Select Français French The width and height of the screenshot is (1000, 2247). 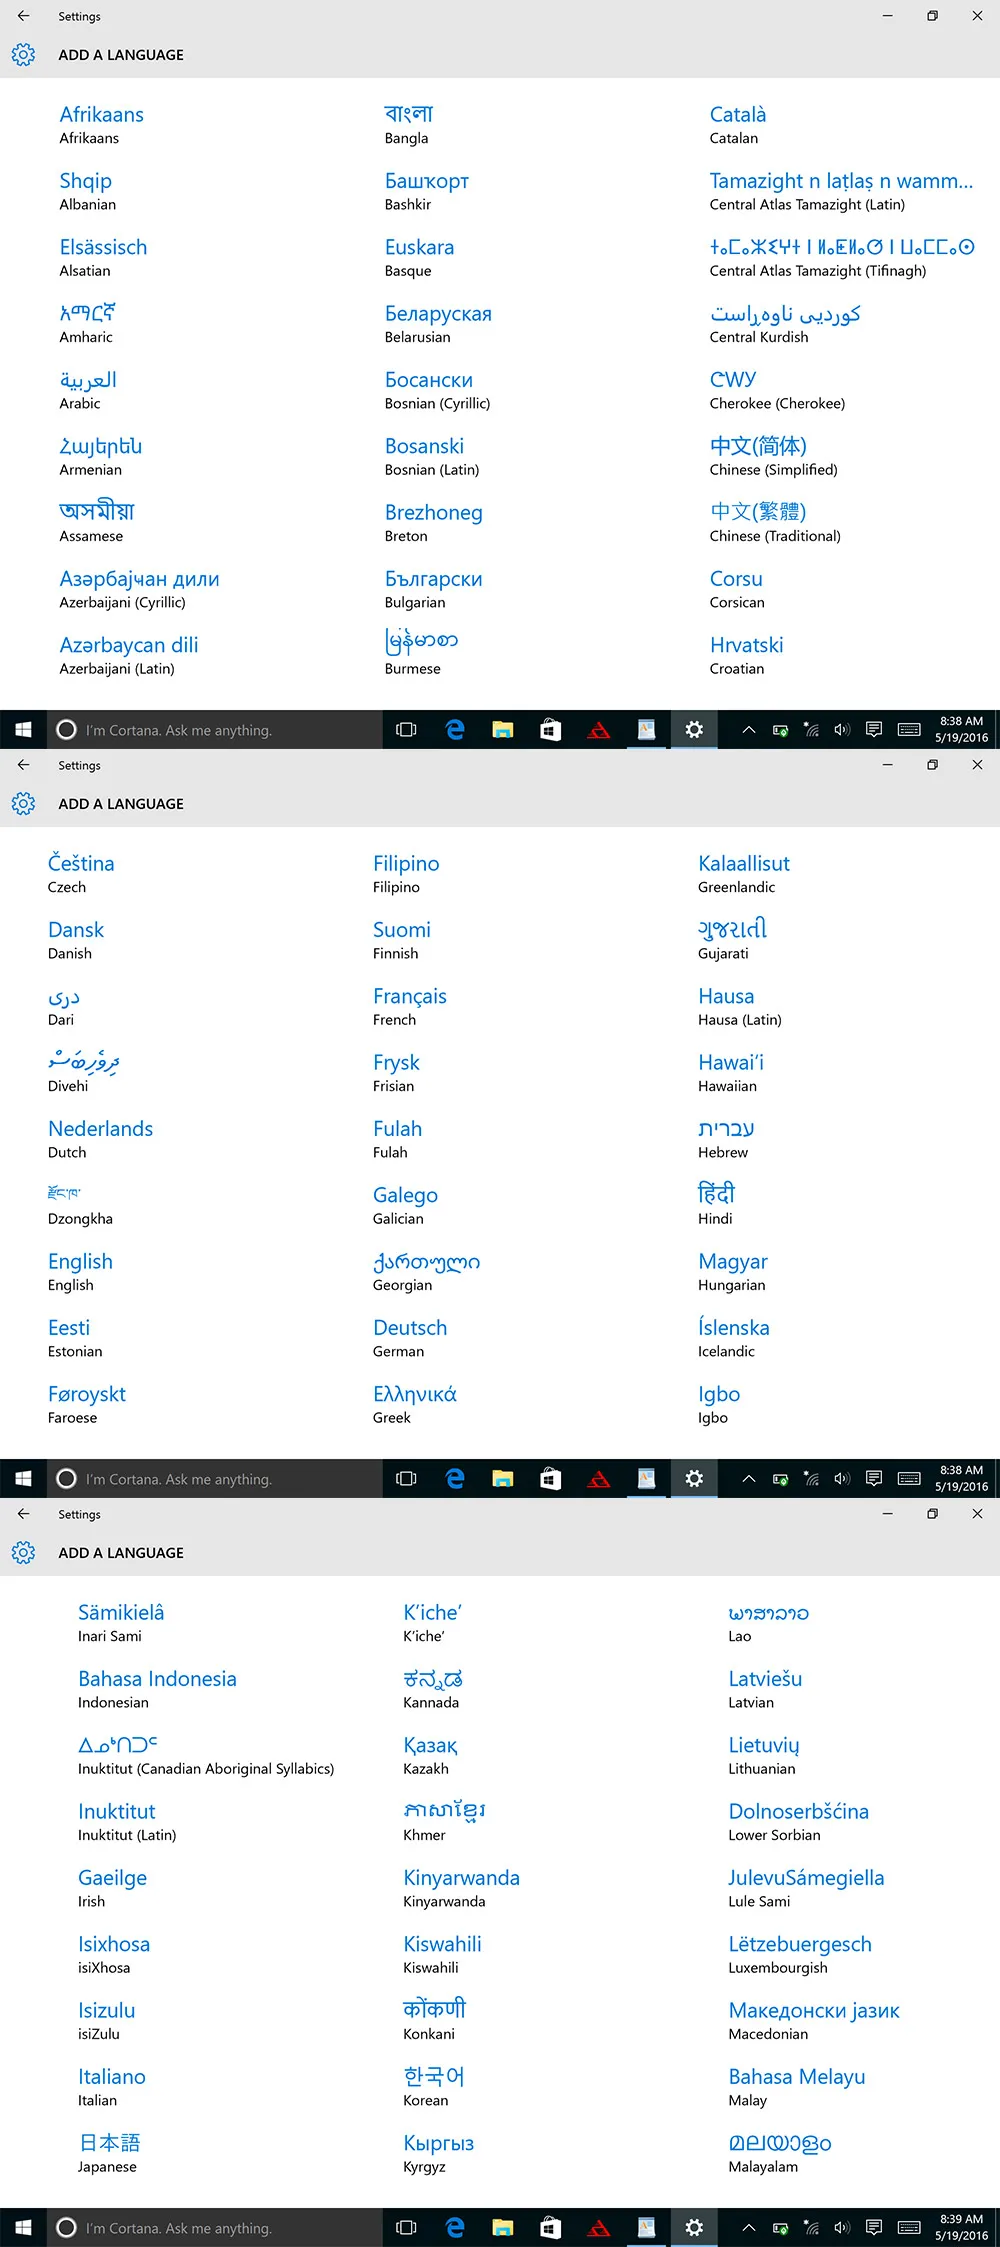[410, 1006]
